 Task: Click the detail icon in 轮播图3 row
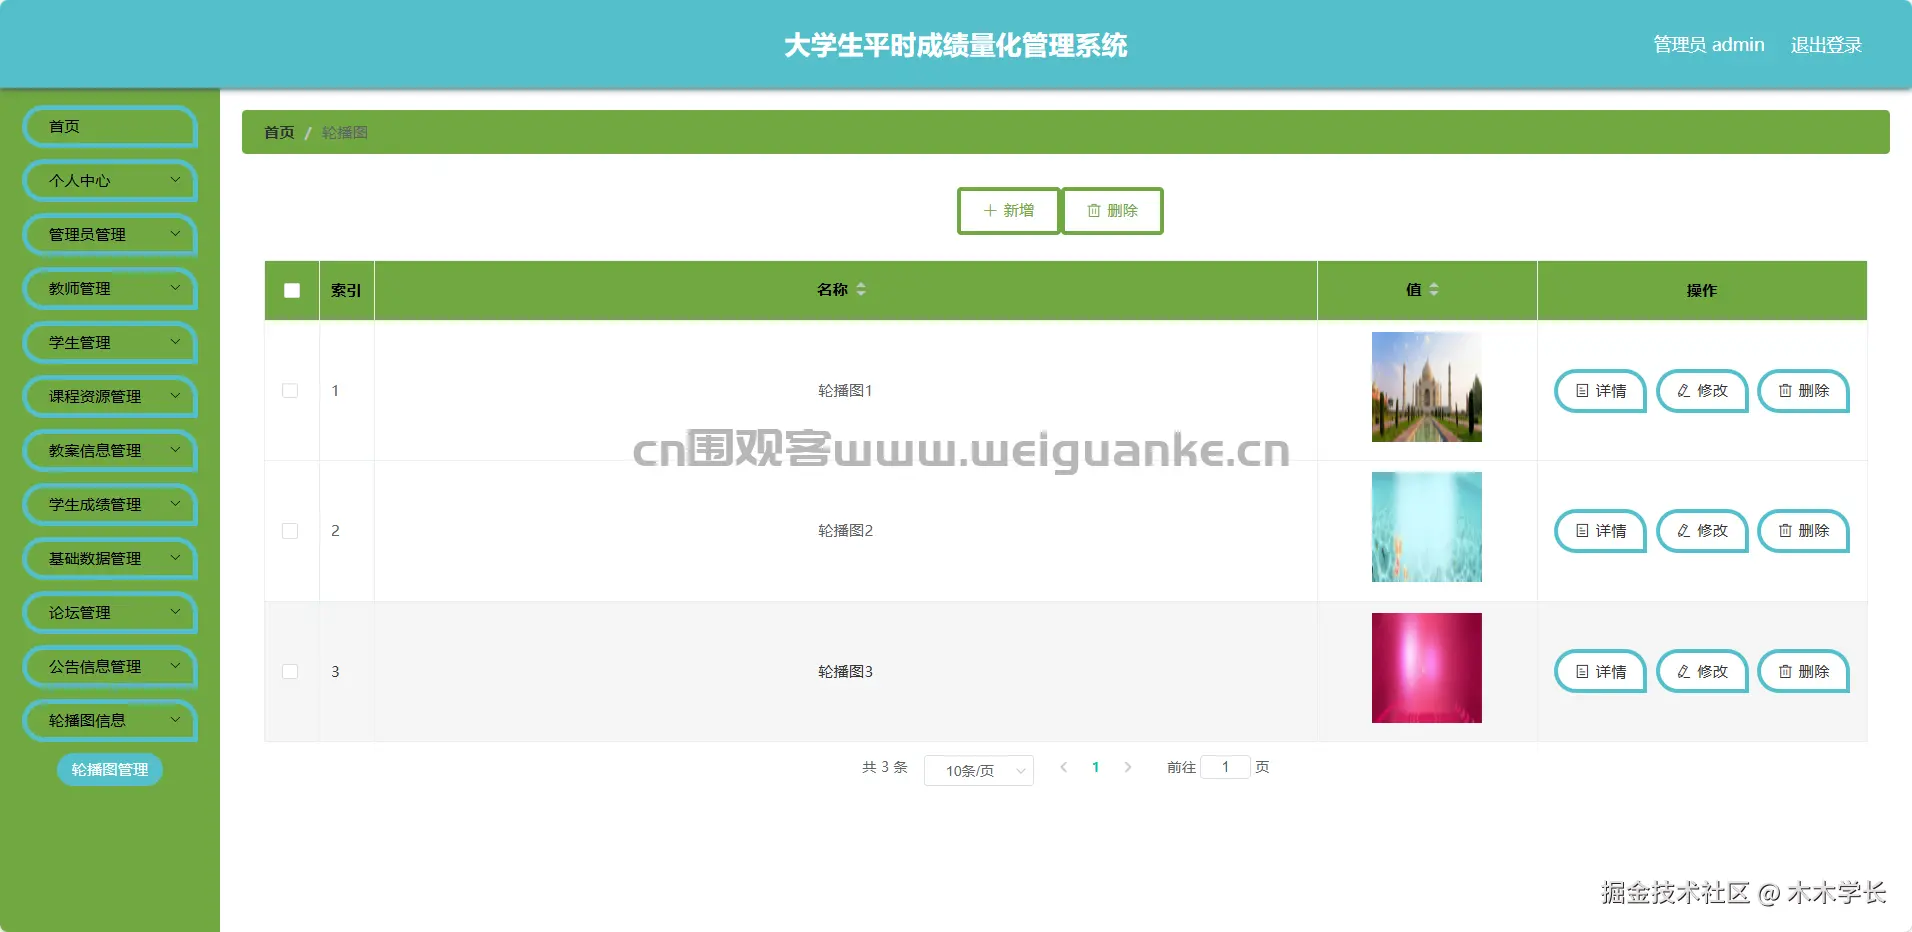click(1582, 672)
